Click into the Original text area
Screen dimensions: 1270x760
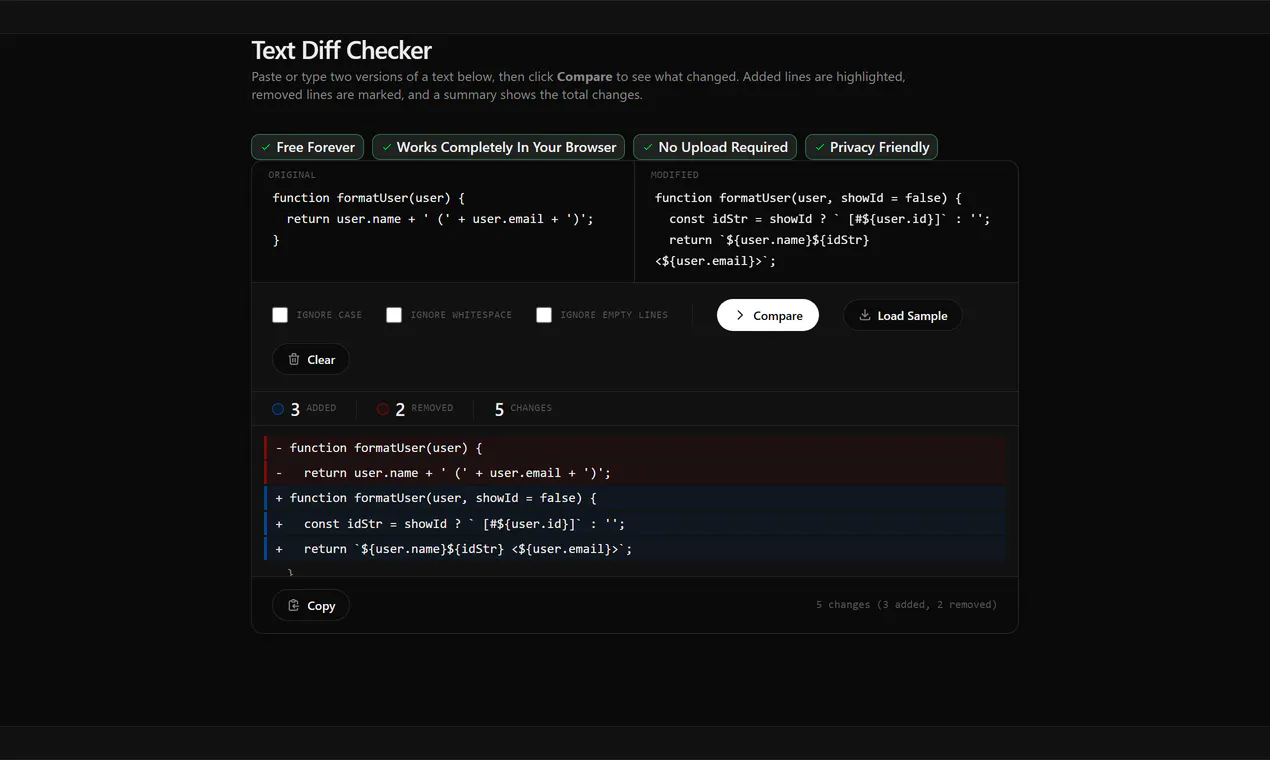(x=443, y=230)
